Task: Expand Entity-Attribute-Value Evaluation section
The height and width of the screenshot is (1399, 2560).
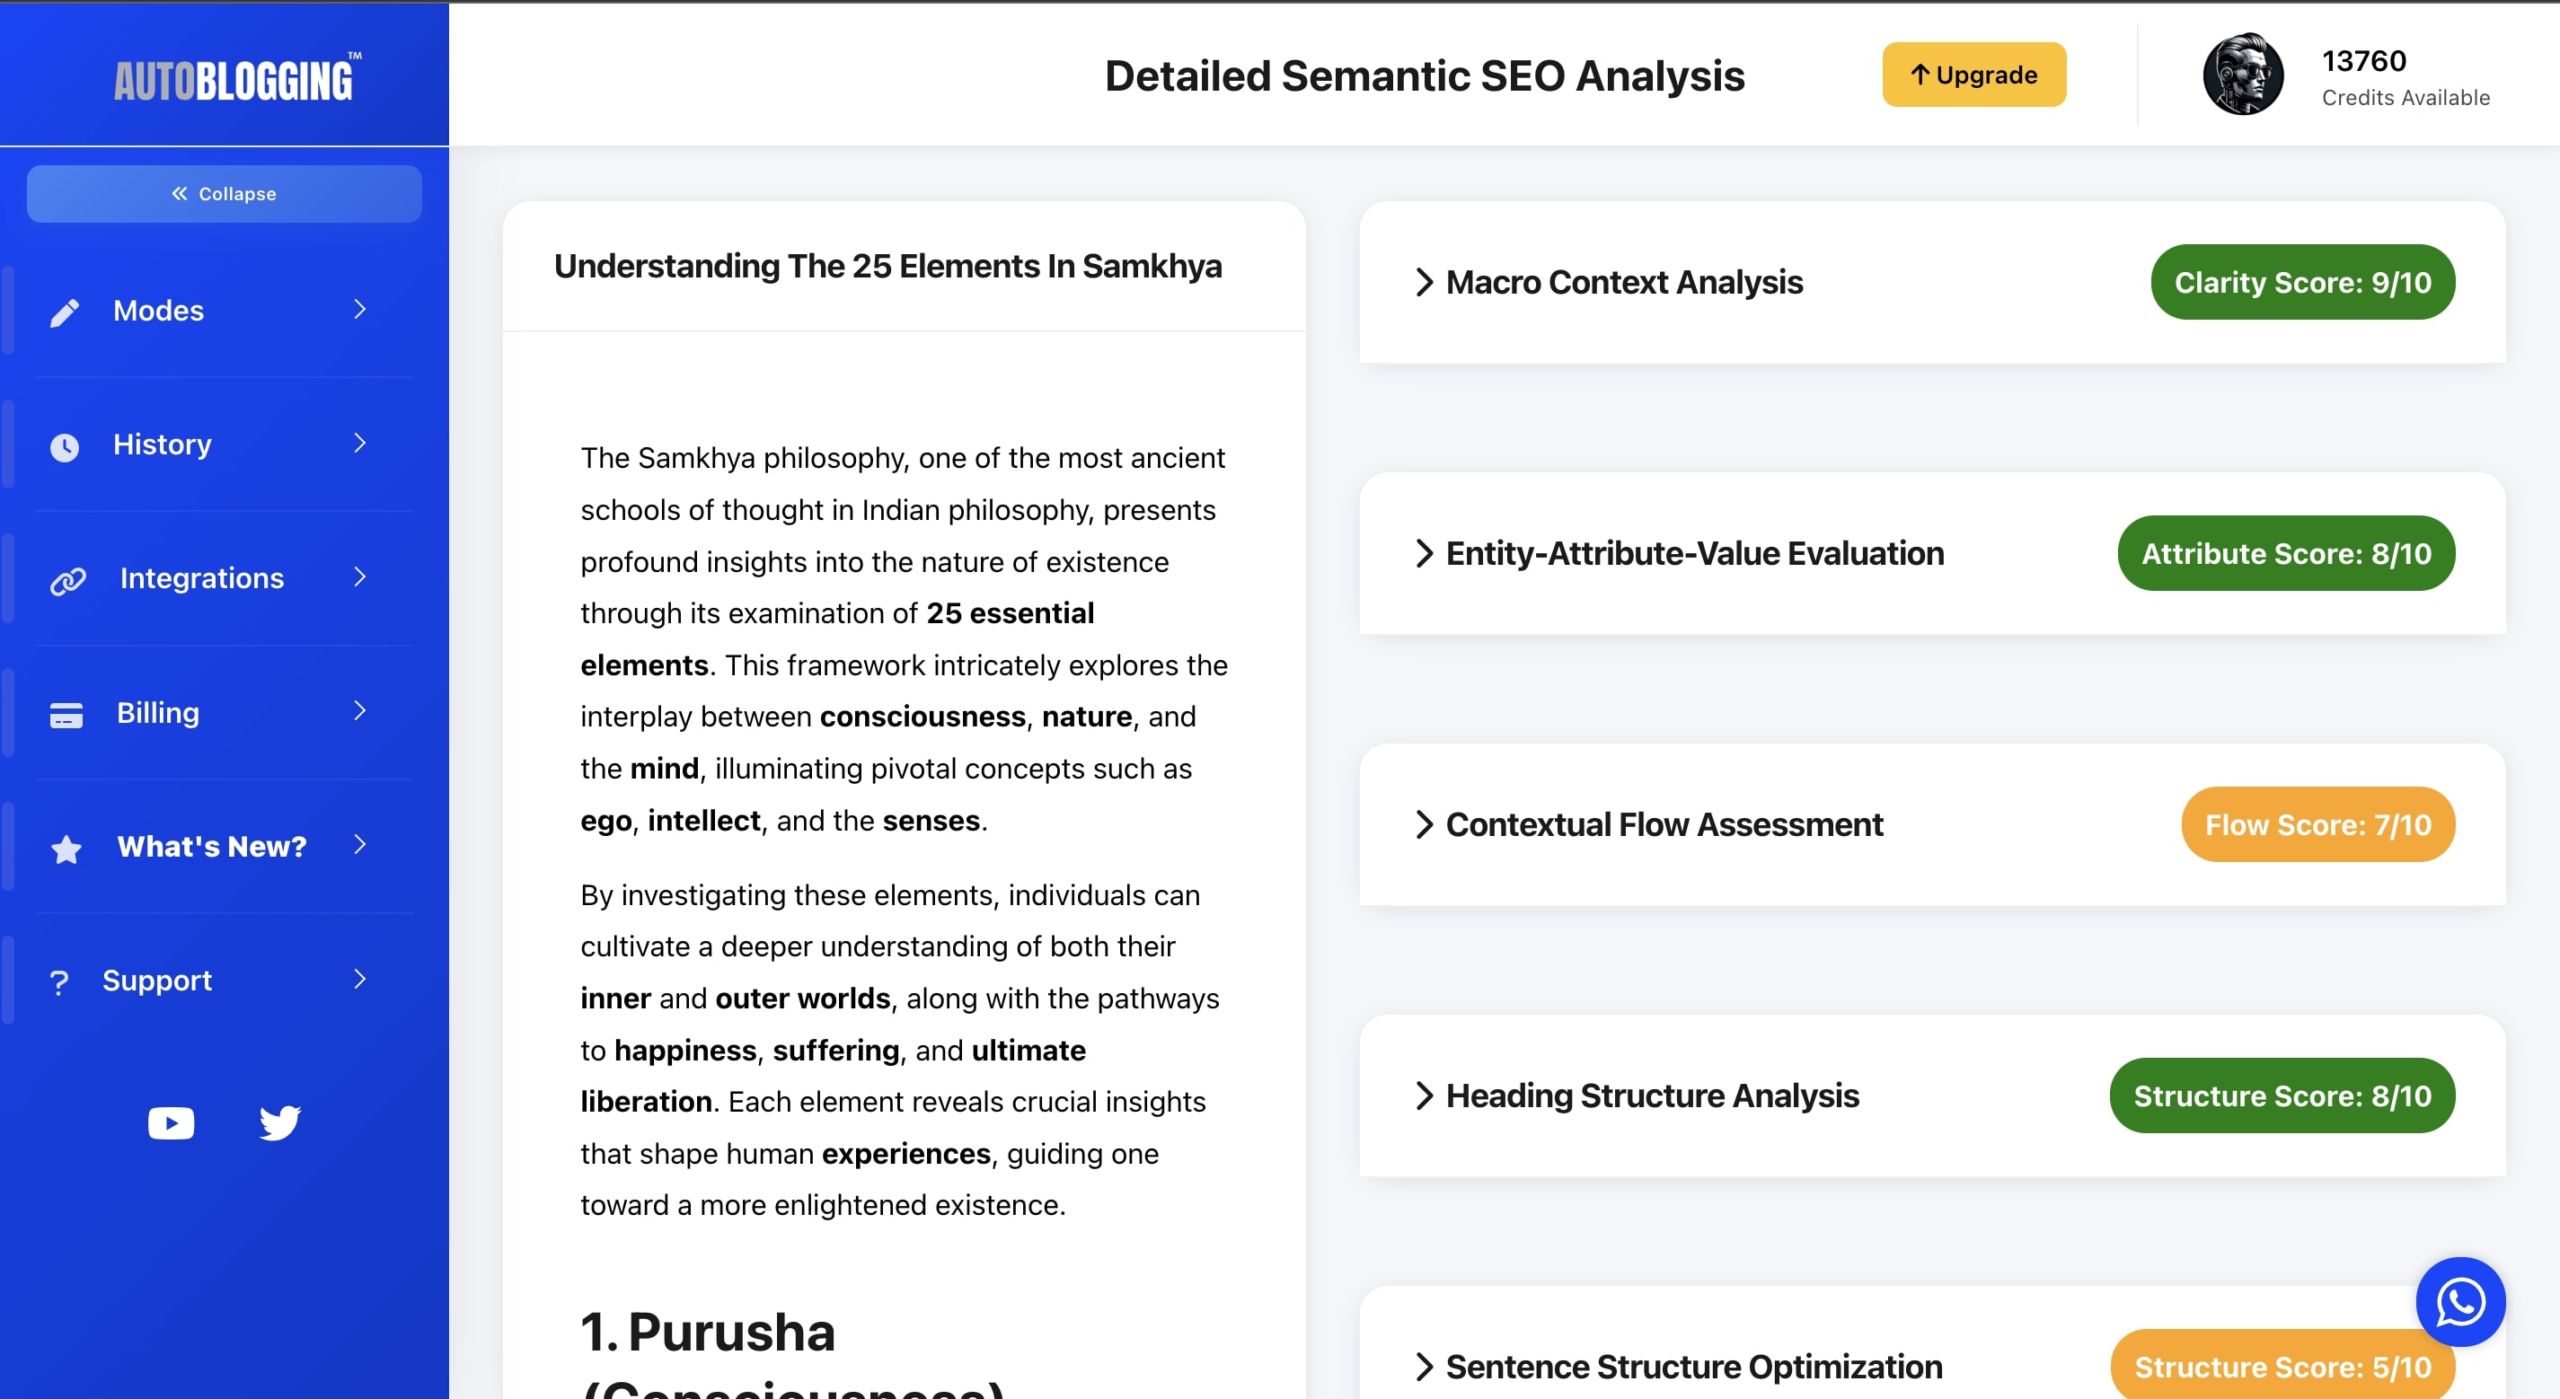Action: 1694,554
